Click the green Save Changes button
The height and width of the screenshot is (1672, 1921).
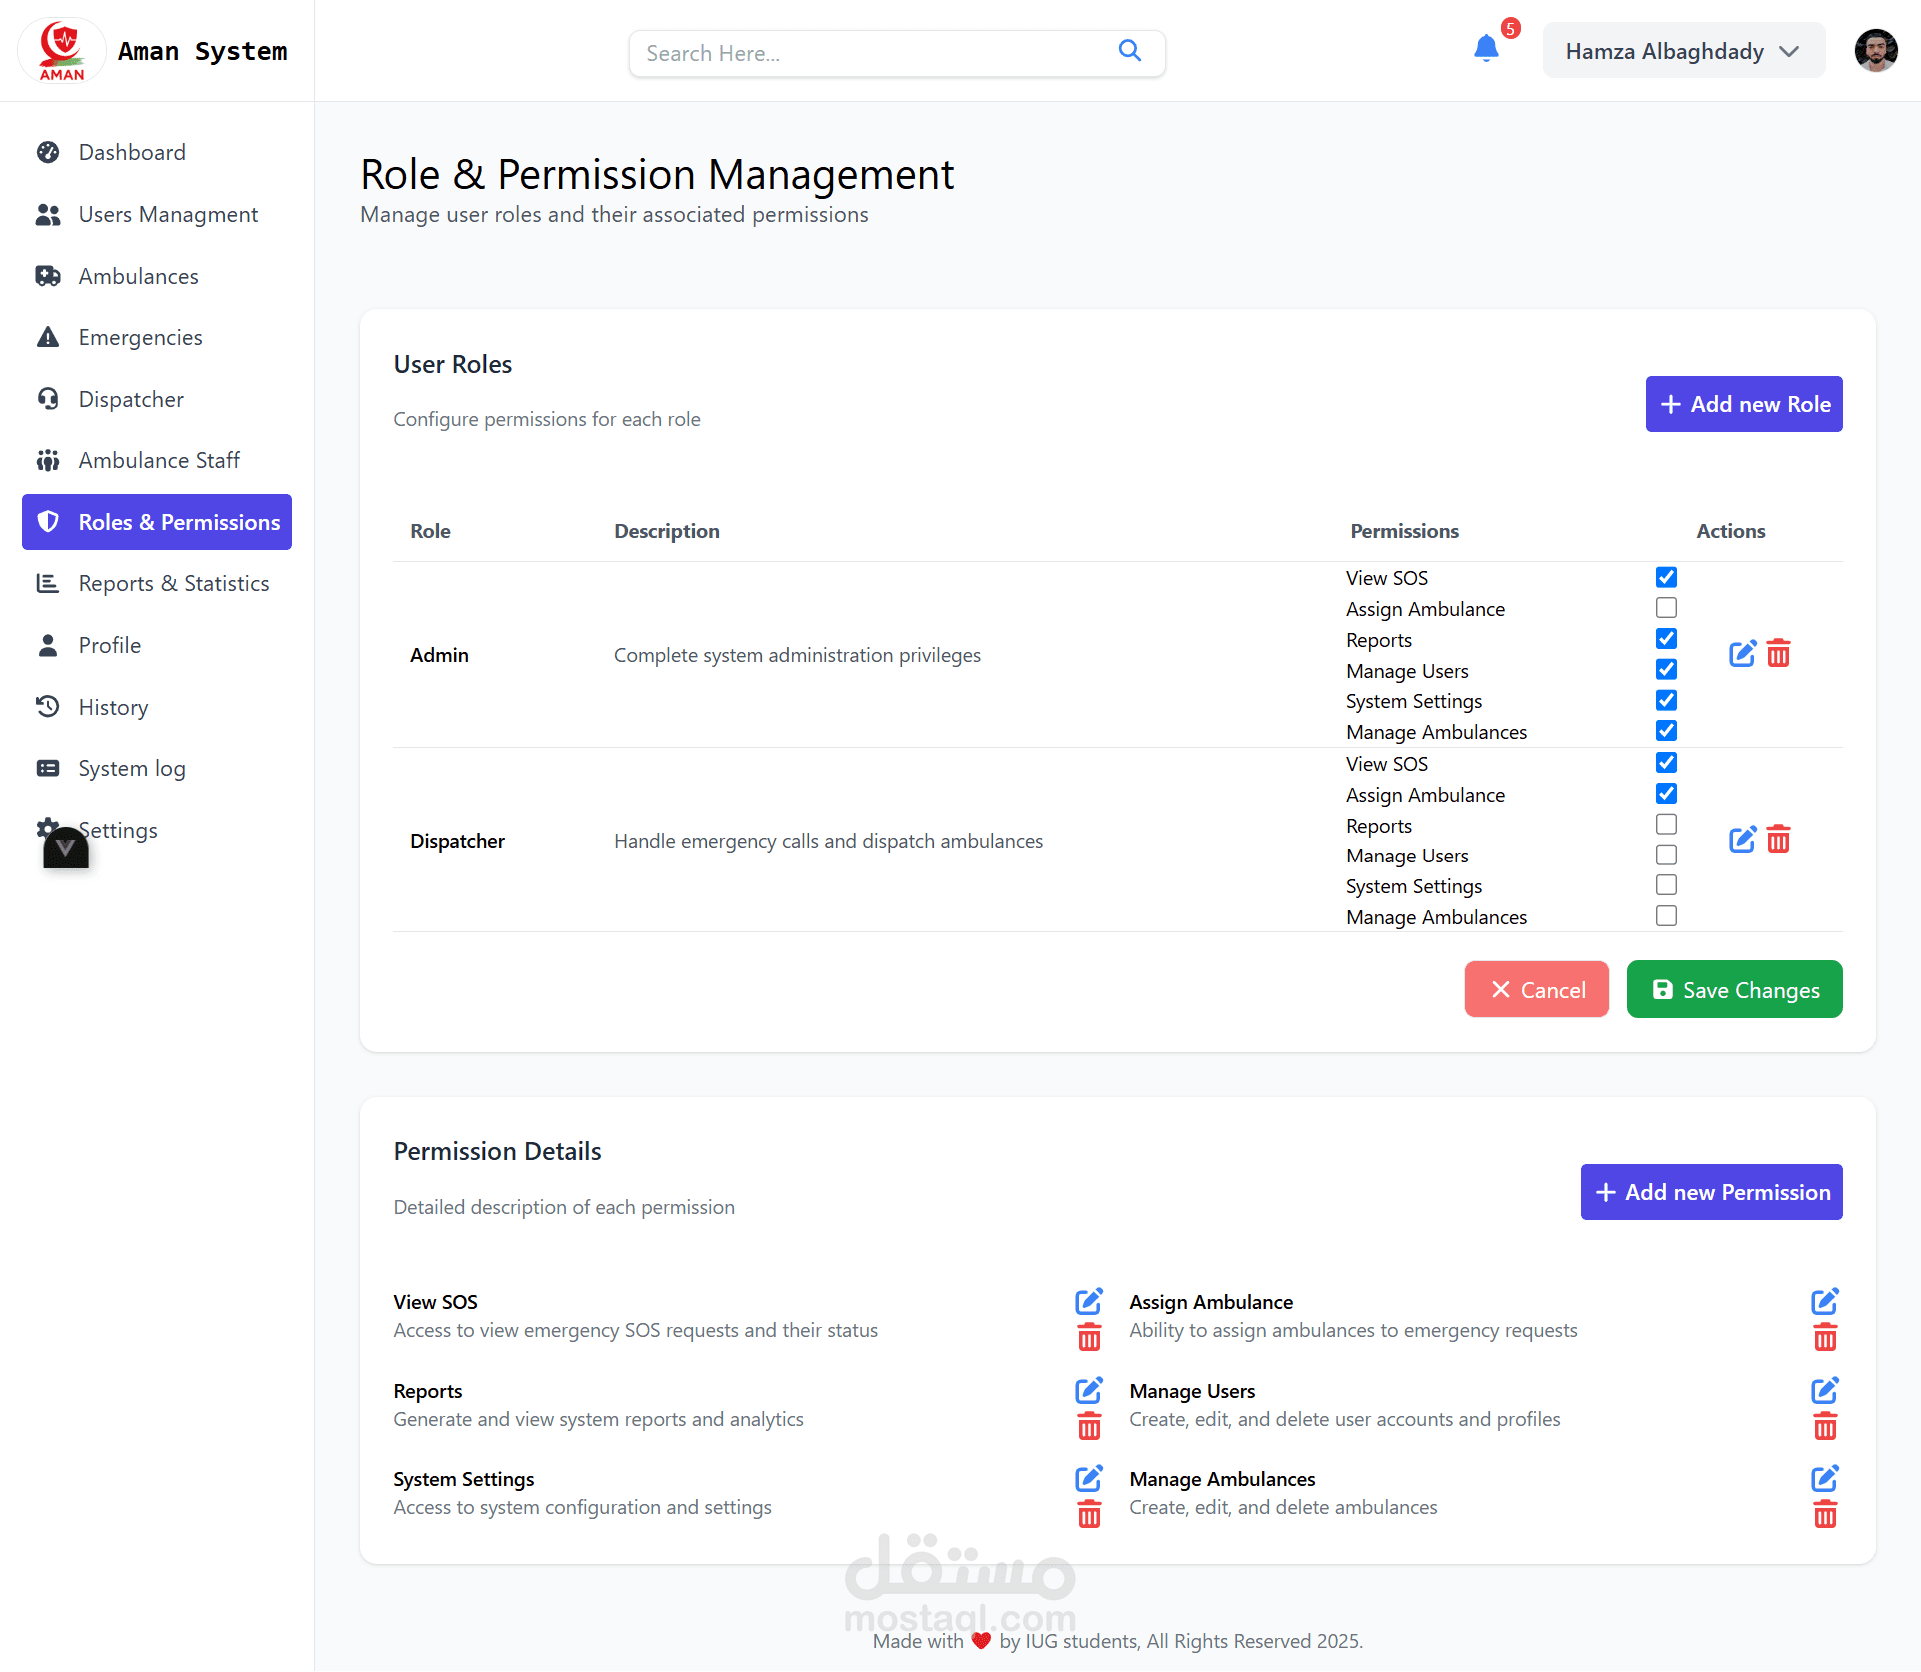tap(1734, 990)
